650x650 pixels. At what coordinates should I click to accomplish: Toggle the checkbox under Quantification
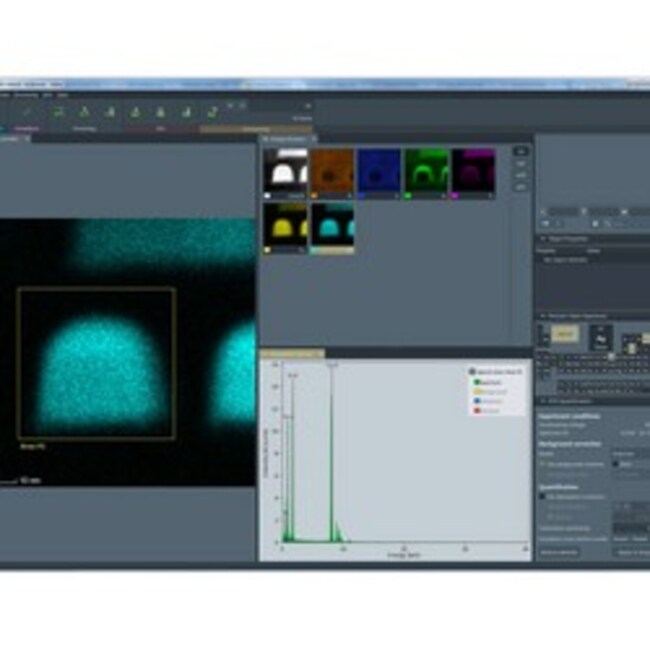click(543, 496)
